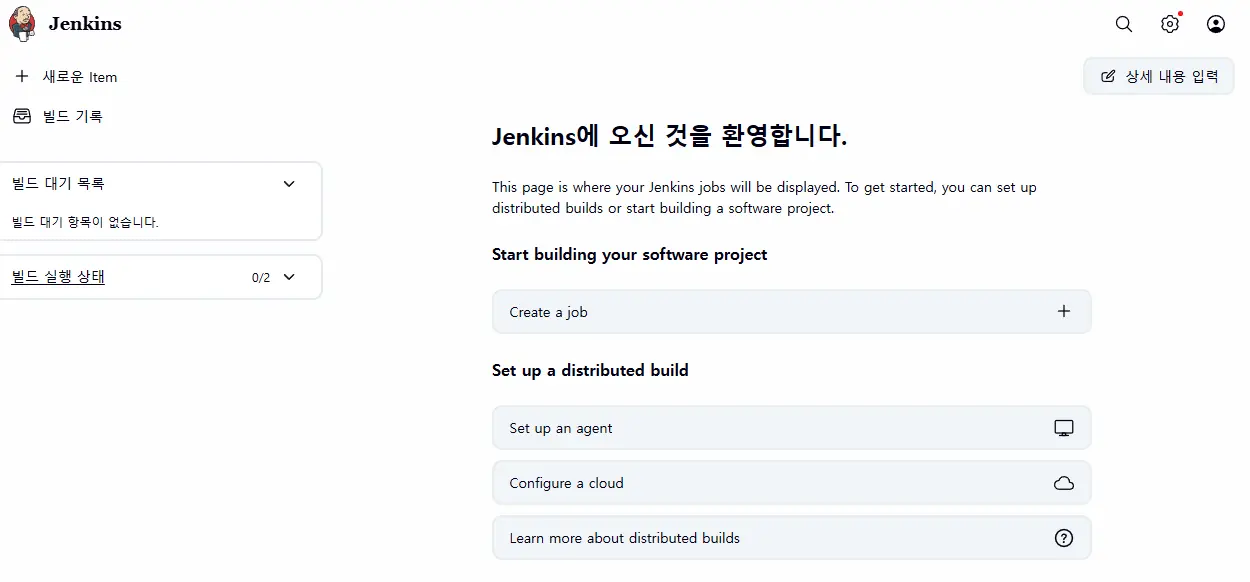Image resolution: width=1250 pixels, height=582 pixels.
Task: Click the pencil icon on 상세 내용 입력
Action: coord(1108,77)
